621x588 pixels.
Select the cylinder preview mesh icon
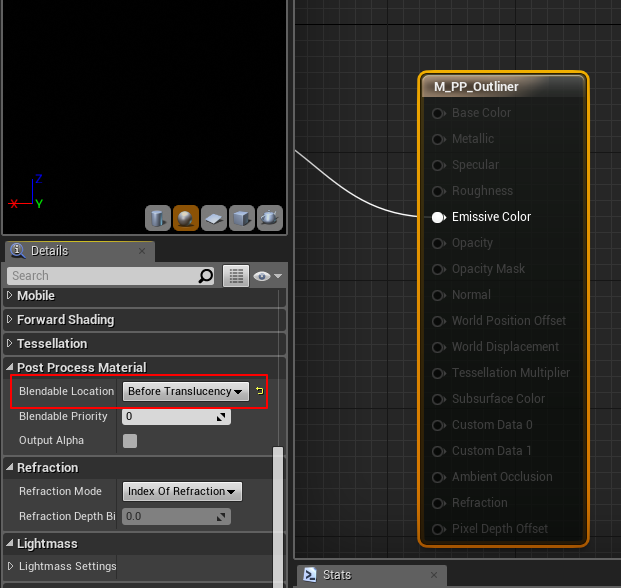tap(157, 217)
